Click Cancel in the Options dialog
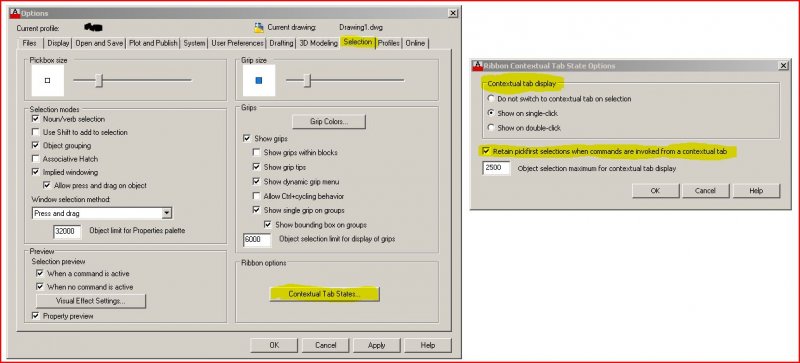Image resolution: width=800 pixels, height=363 pixels. [x=326, y=345]
